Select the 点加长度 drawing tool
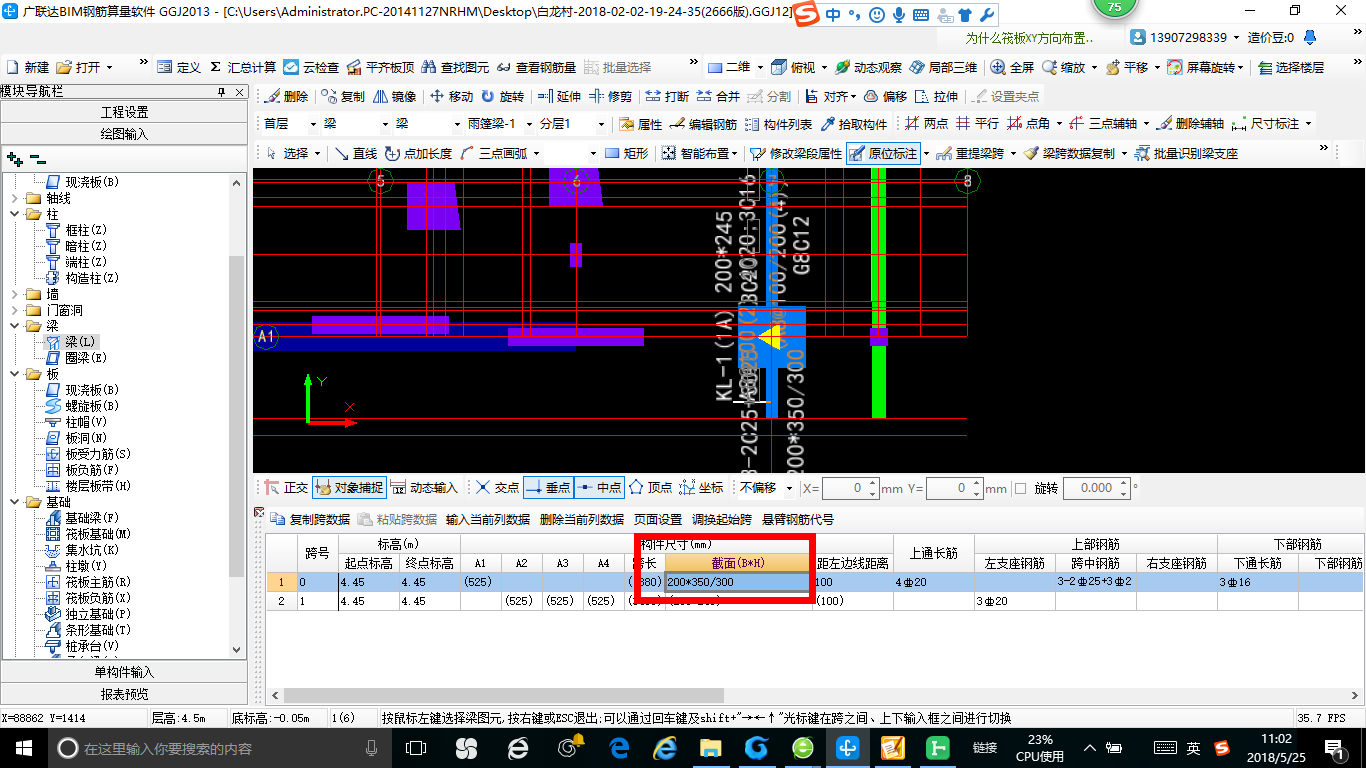This screenshot has height=768, width=1366. [418, 153]
